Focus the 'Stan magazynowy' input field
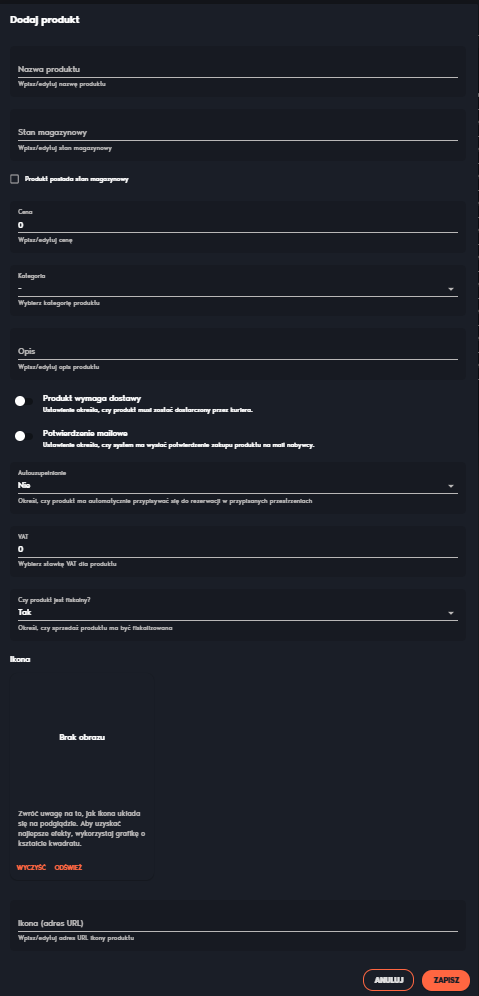This screenshot has width=479, height=996. [238, 132]
